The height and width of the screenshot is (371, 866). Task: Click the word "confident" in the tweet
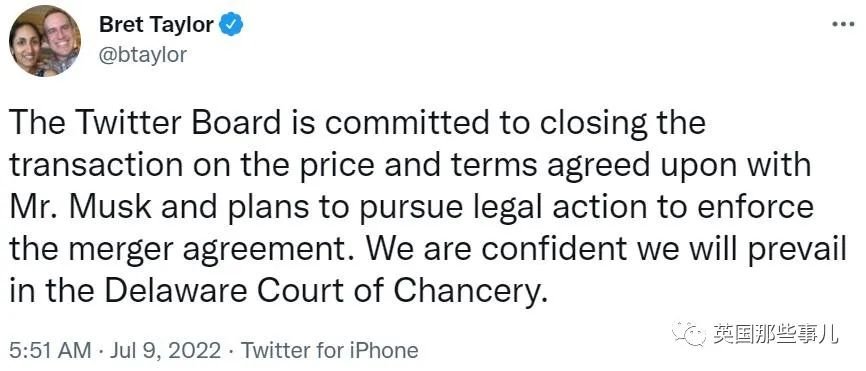(x=554, y=250)
